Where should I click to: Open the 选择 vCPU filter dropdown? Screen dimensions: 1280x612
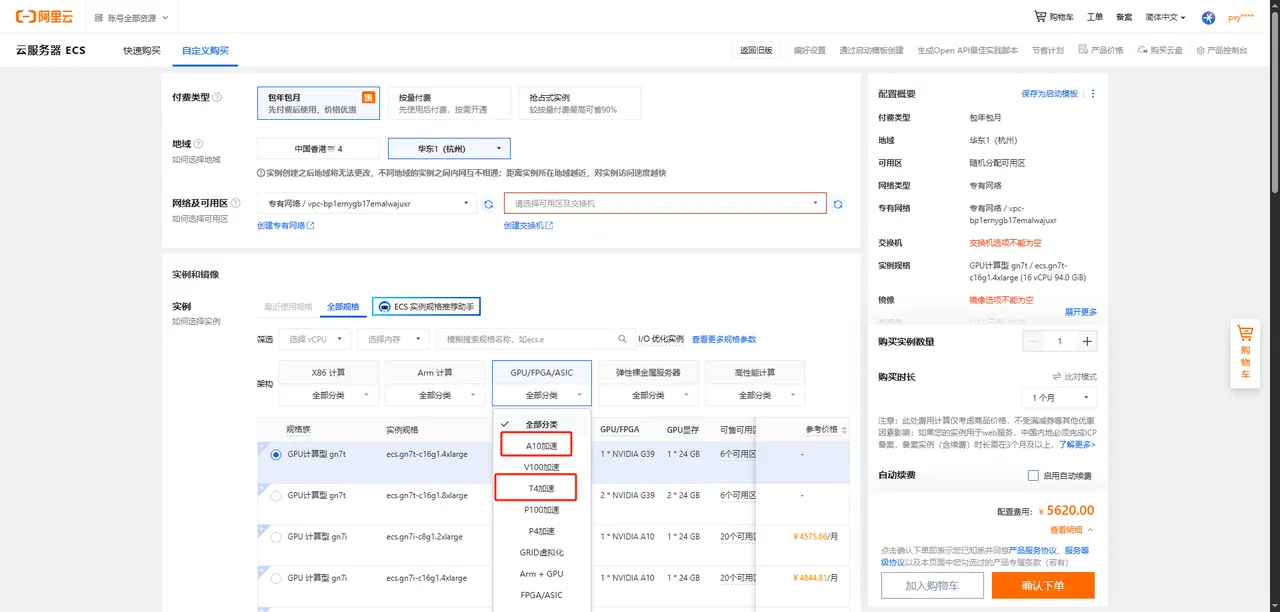[x=314, y=339]
